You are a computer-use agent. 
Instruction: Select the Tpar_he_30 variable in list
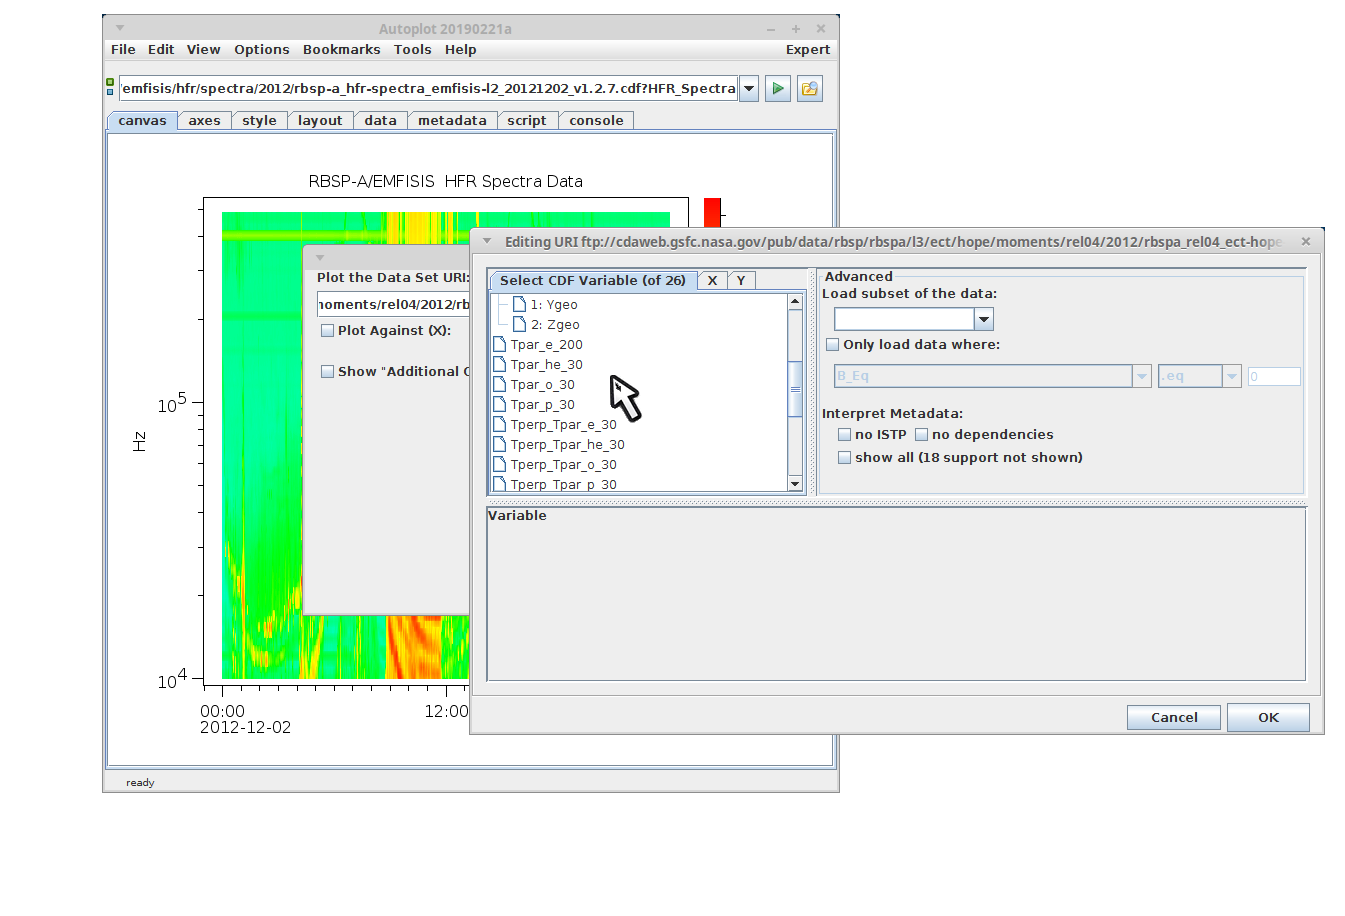point(546,364)
